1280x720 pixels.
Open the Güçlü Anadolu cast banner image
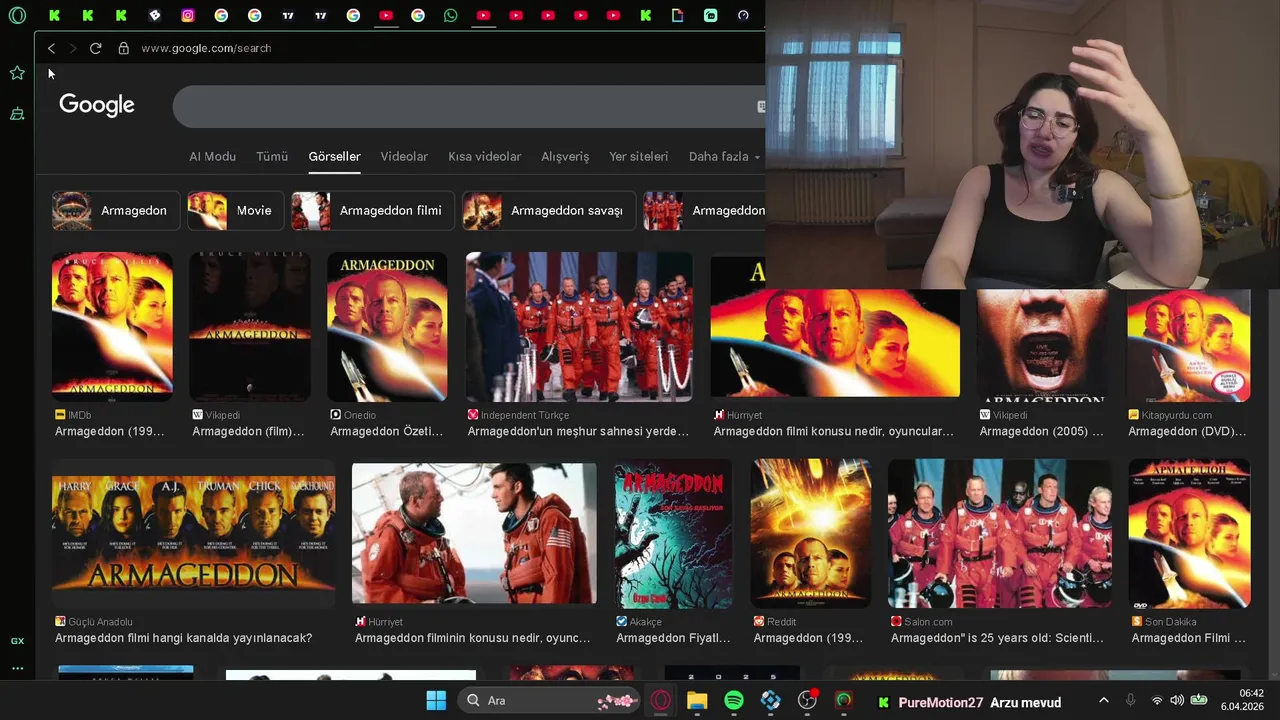click(x=194, y=534)
